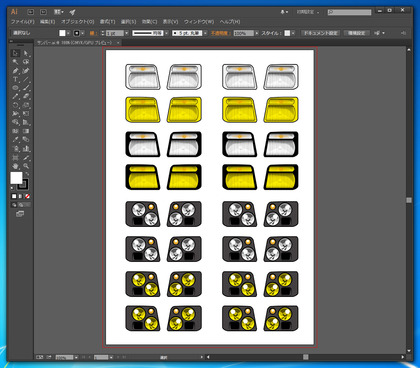
Task: Click the ドキュメント設定 button
Action: 320,33
